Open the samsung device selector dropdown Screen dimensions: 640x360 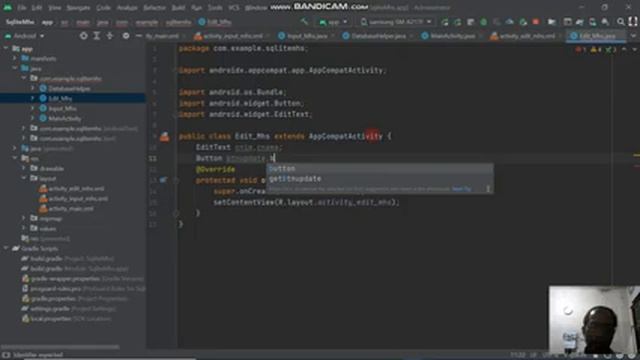(x=396, y=22)
